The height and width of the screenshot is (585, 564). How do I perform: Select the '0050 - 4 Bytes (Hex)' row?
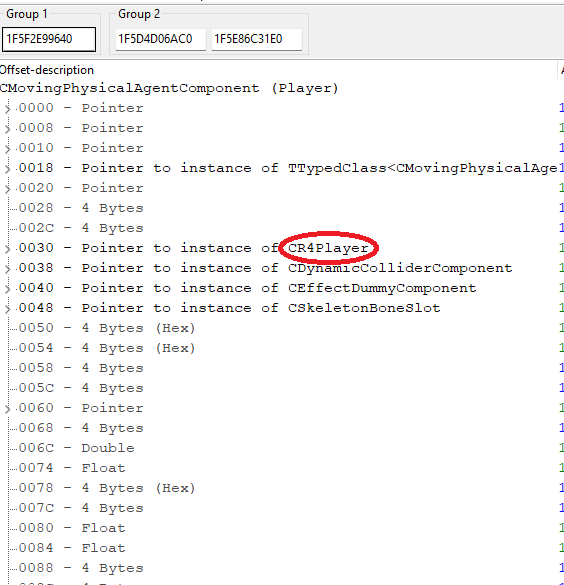(107, 328)
